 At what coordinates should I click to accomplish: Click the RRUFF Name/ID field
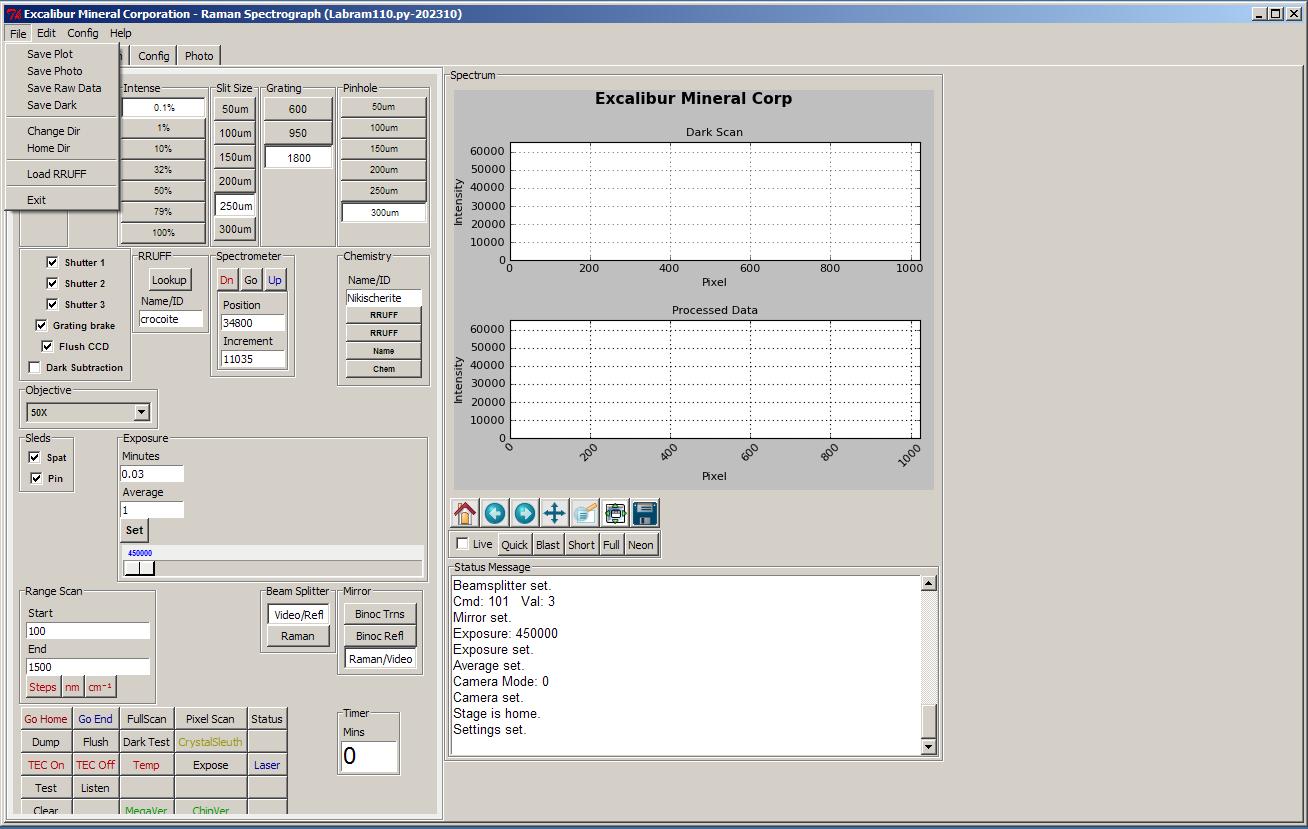[171, 319]
